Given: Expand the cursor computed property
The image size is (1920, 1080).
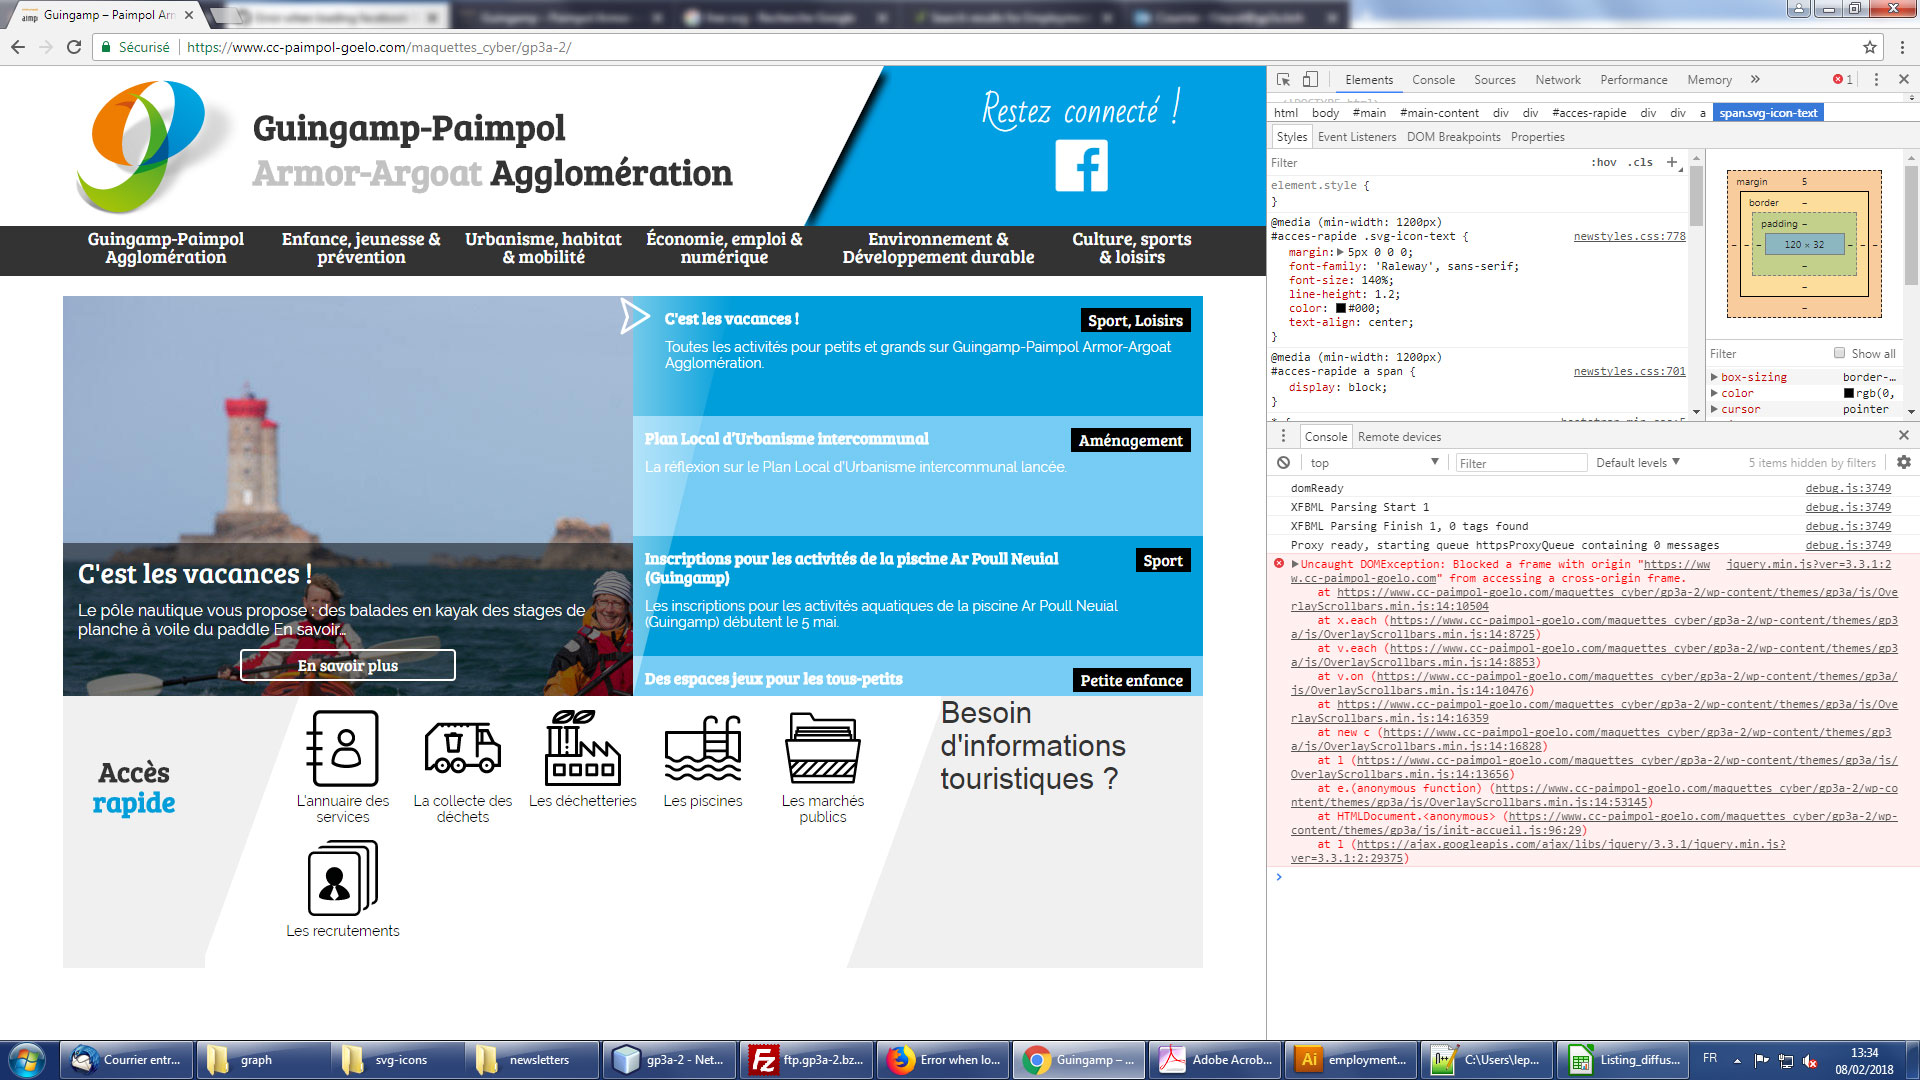Looking at the screenshot, I should 1714,409.
